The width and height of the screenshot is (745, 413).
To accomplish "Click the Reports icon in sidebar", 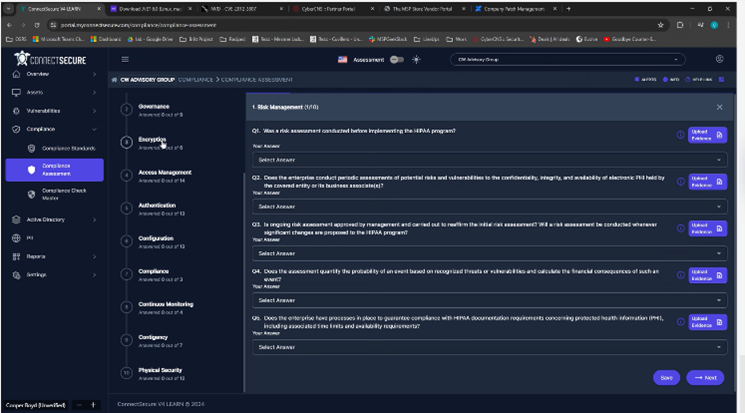I will pos(16,257).
